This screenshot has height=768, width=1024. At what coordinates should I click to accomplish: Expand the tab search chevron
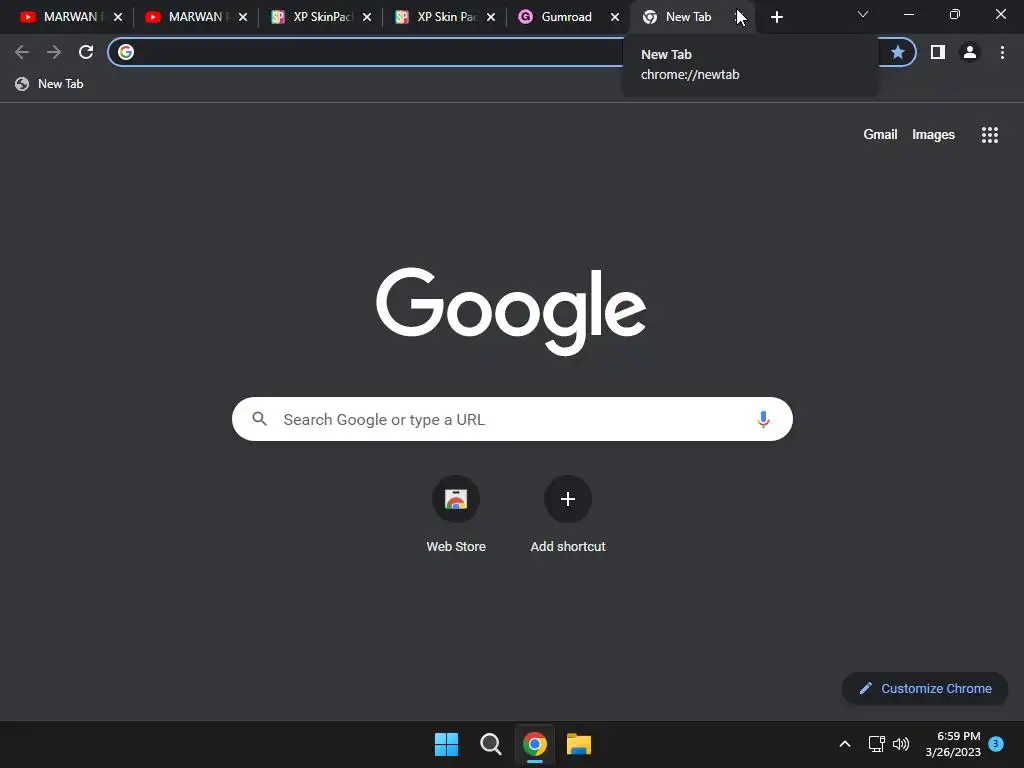(863, 14)
